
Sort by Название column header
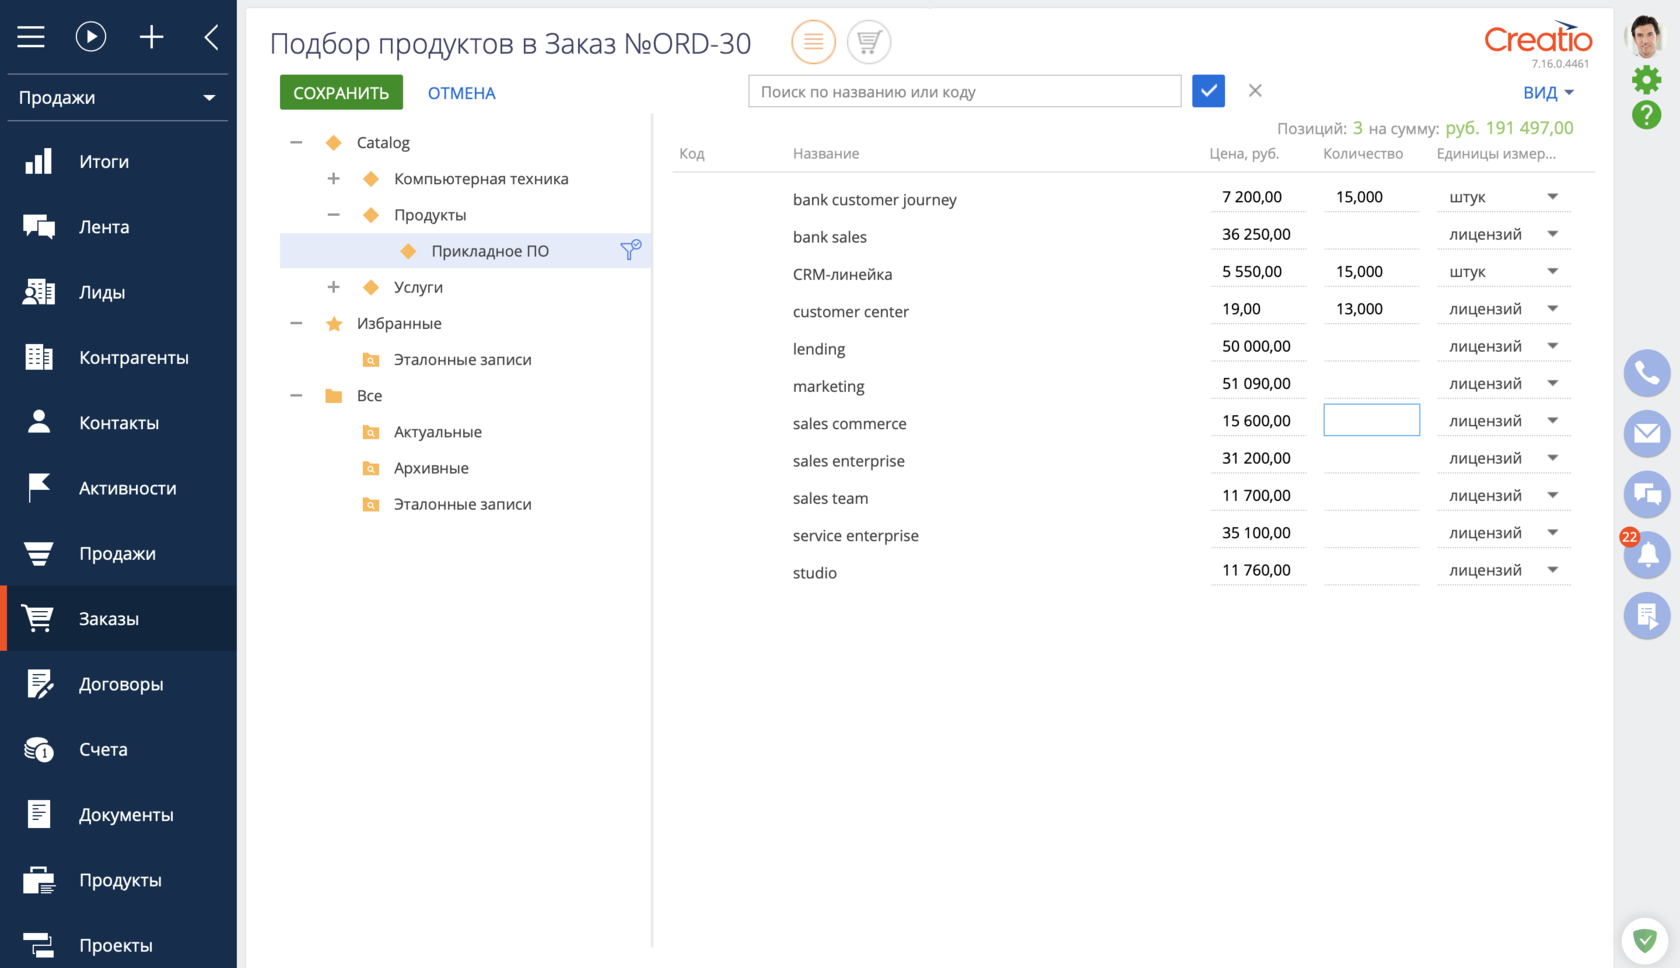826,153
